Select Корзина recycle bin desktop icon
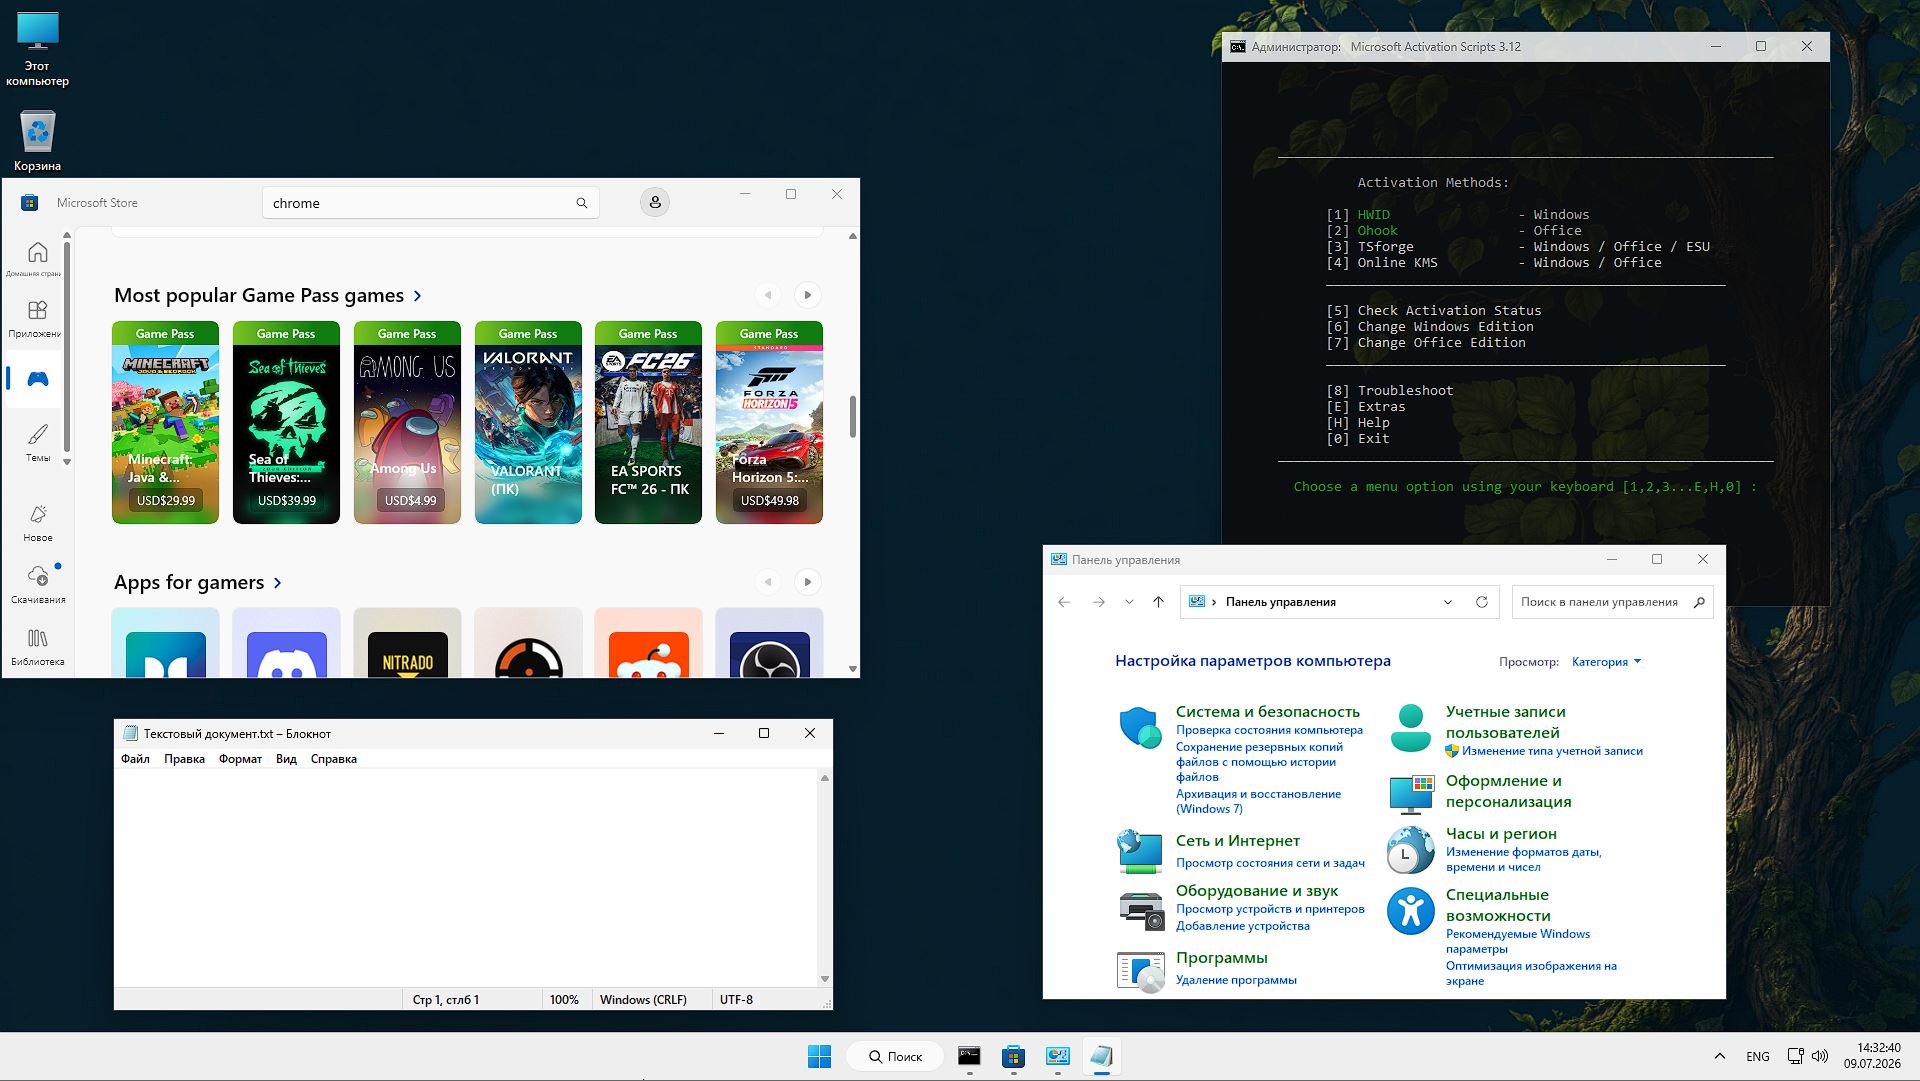This screenshot has width=1920, height=1081. coord(37,140)
